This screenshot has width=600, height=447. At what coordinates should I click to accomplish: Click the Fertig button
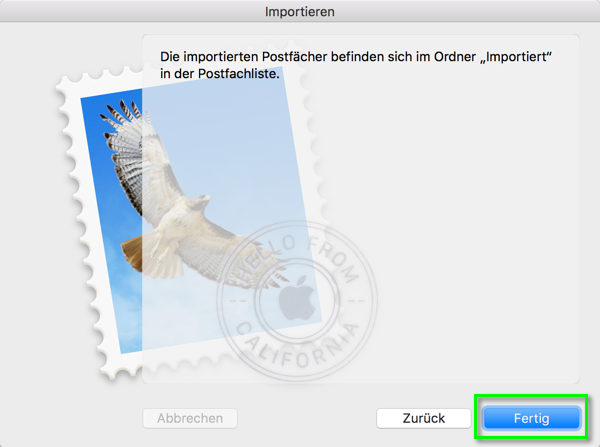coord(532,418)
